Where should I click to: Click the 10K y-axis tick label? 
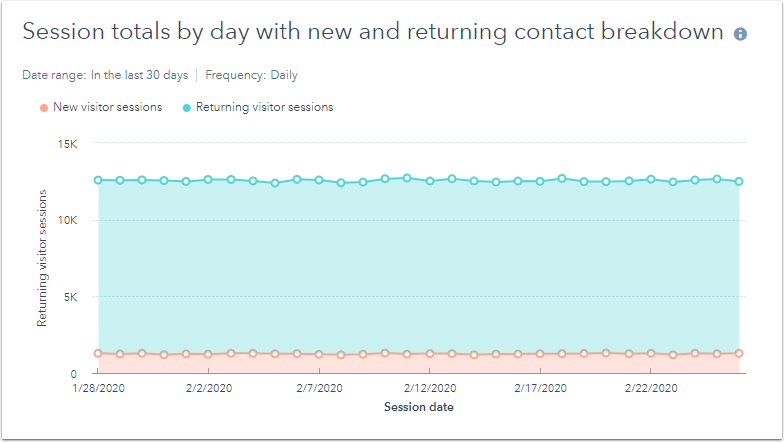(66, 220)
